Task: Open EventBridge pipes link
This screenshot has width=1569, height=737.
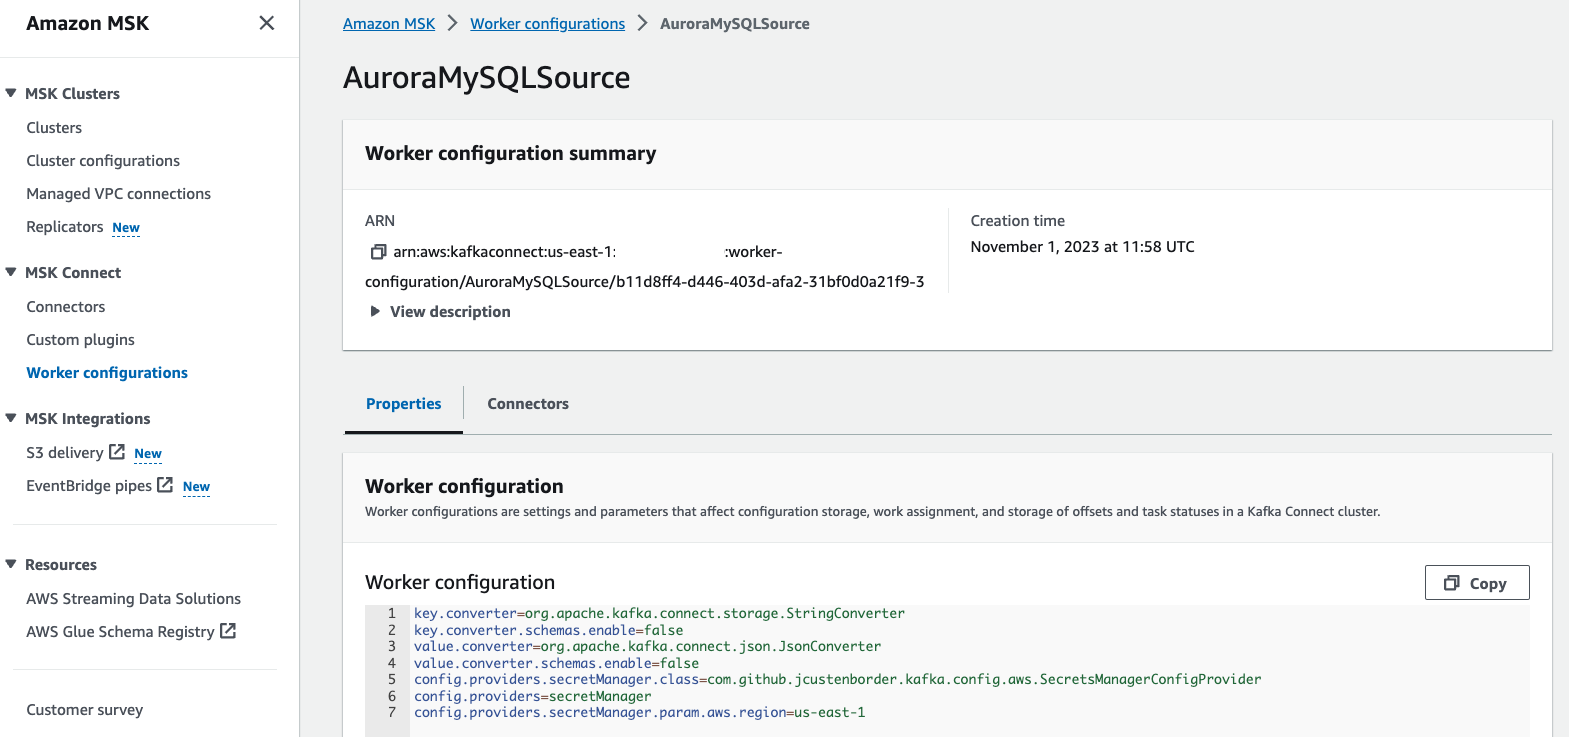Action: (x=89, y=486)
